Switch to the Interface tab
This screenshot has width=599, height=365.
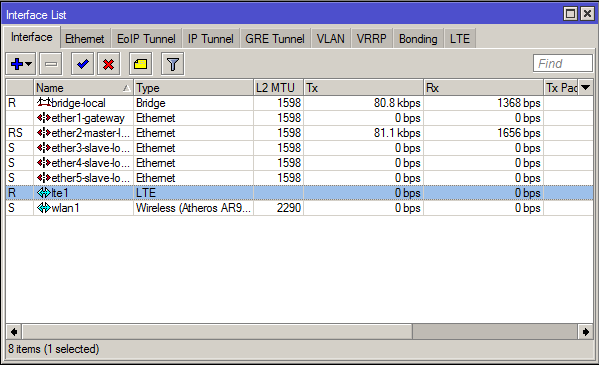[31, 37]
